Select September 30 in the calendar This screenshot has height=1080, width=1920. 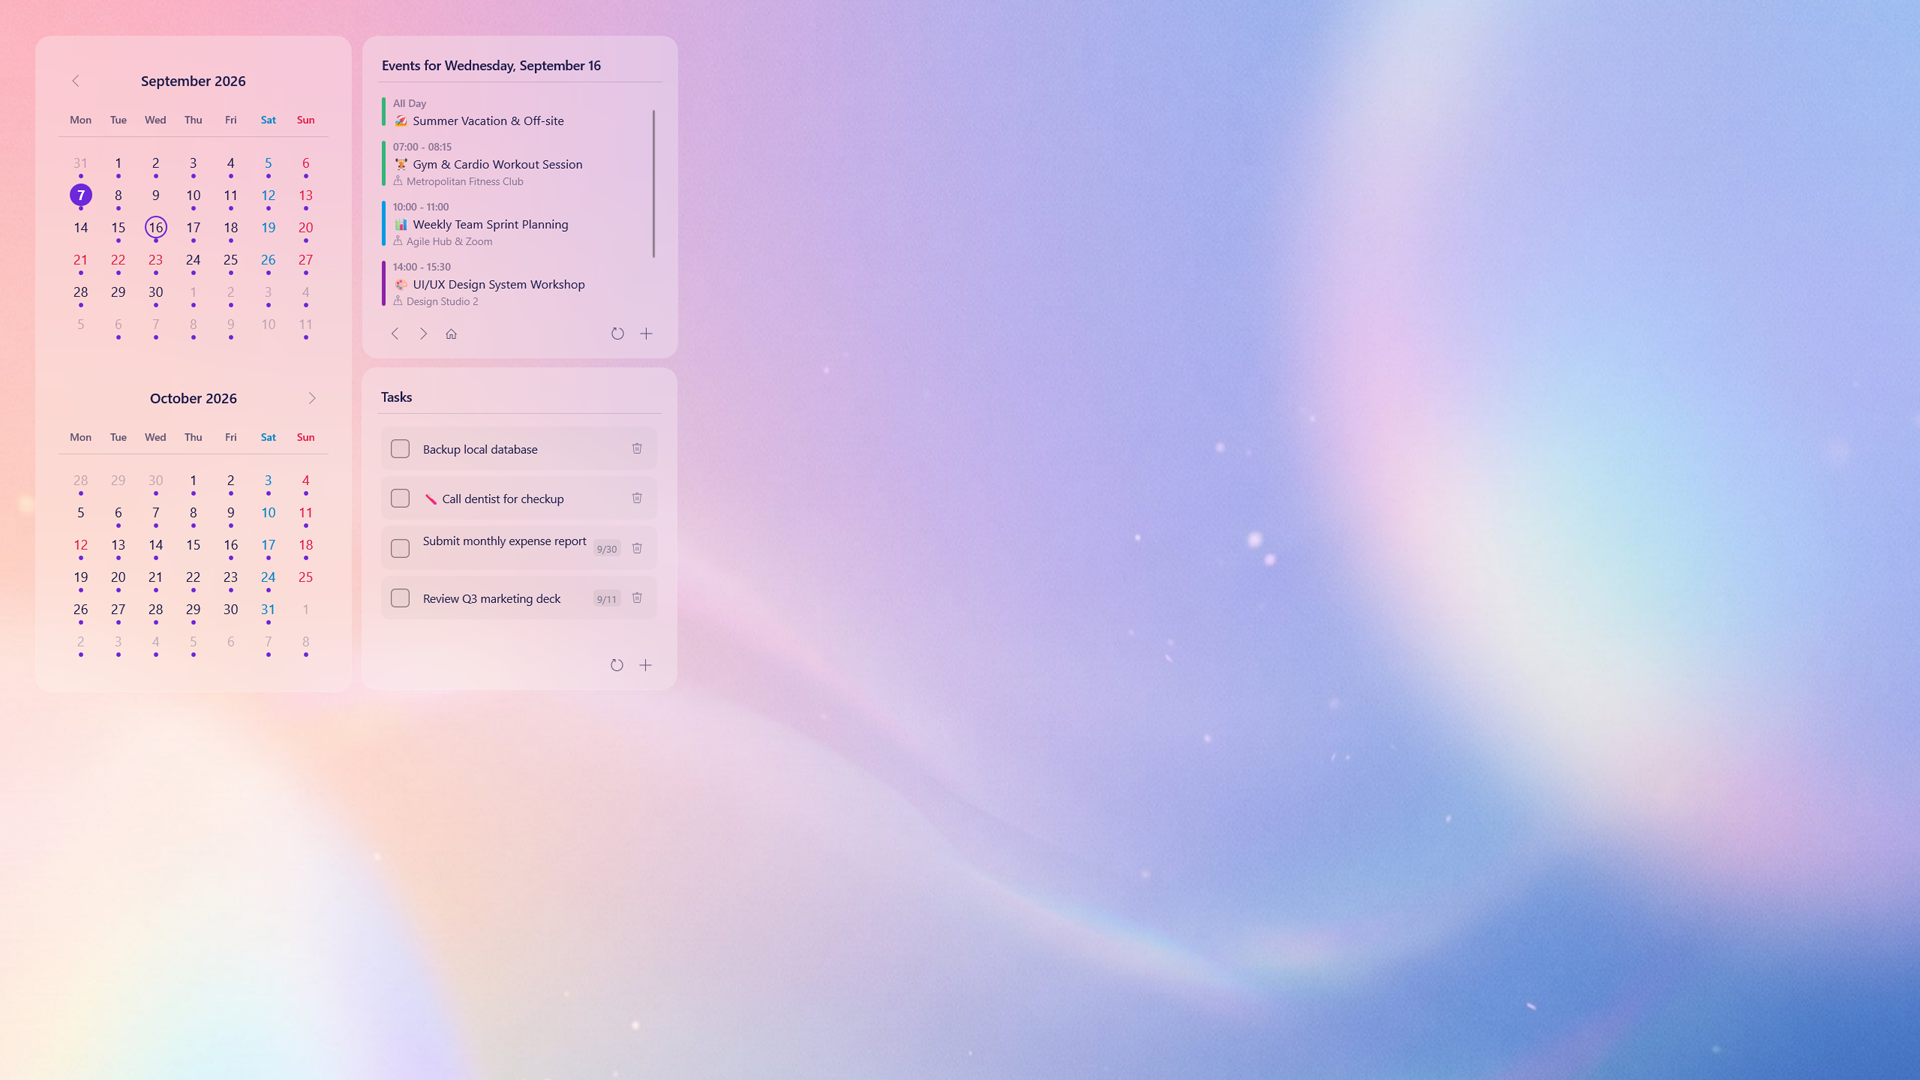click(x=156, y=292)
